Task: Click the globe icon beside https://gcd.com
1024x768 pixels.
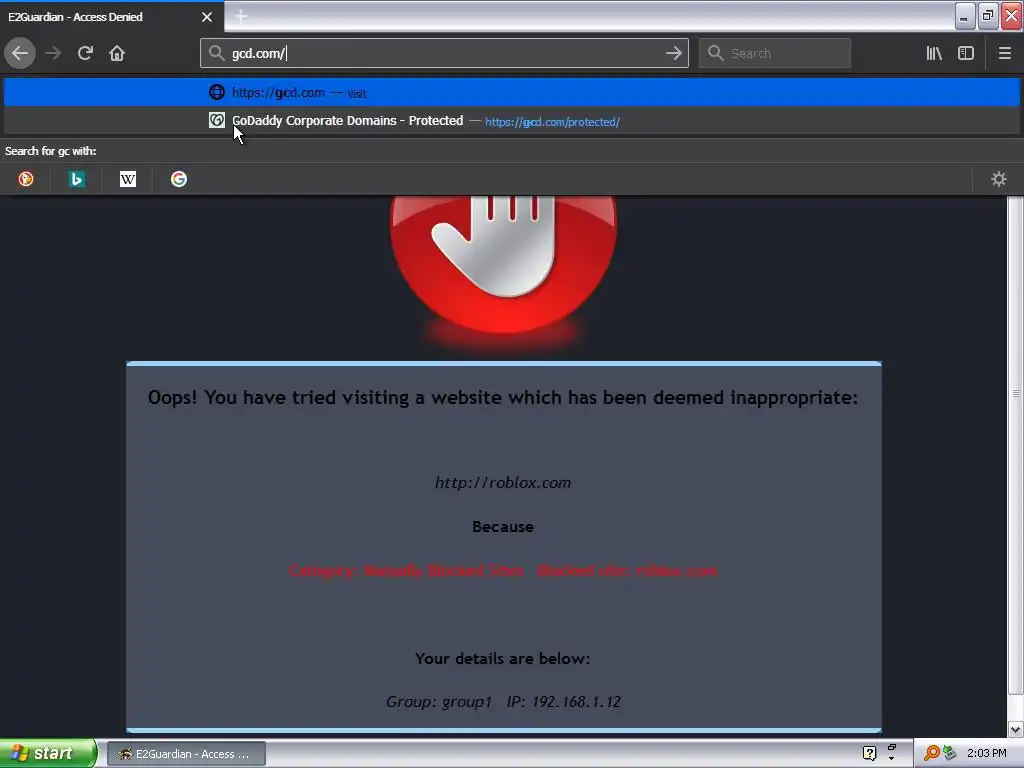Action: pyautogui.click(x=216, y=92)
